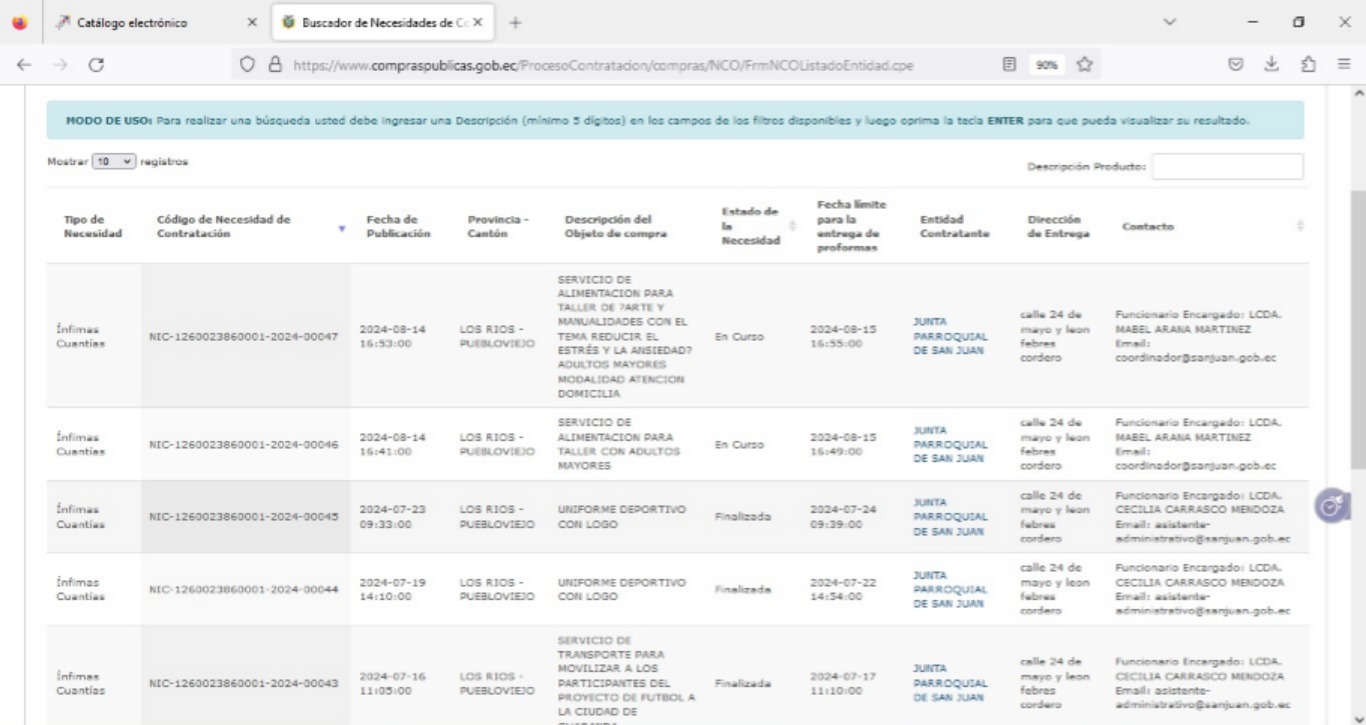Click the Descripción Producto search field
1366x725 pixels.
point(1227,166)
